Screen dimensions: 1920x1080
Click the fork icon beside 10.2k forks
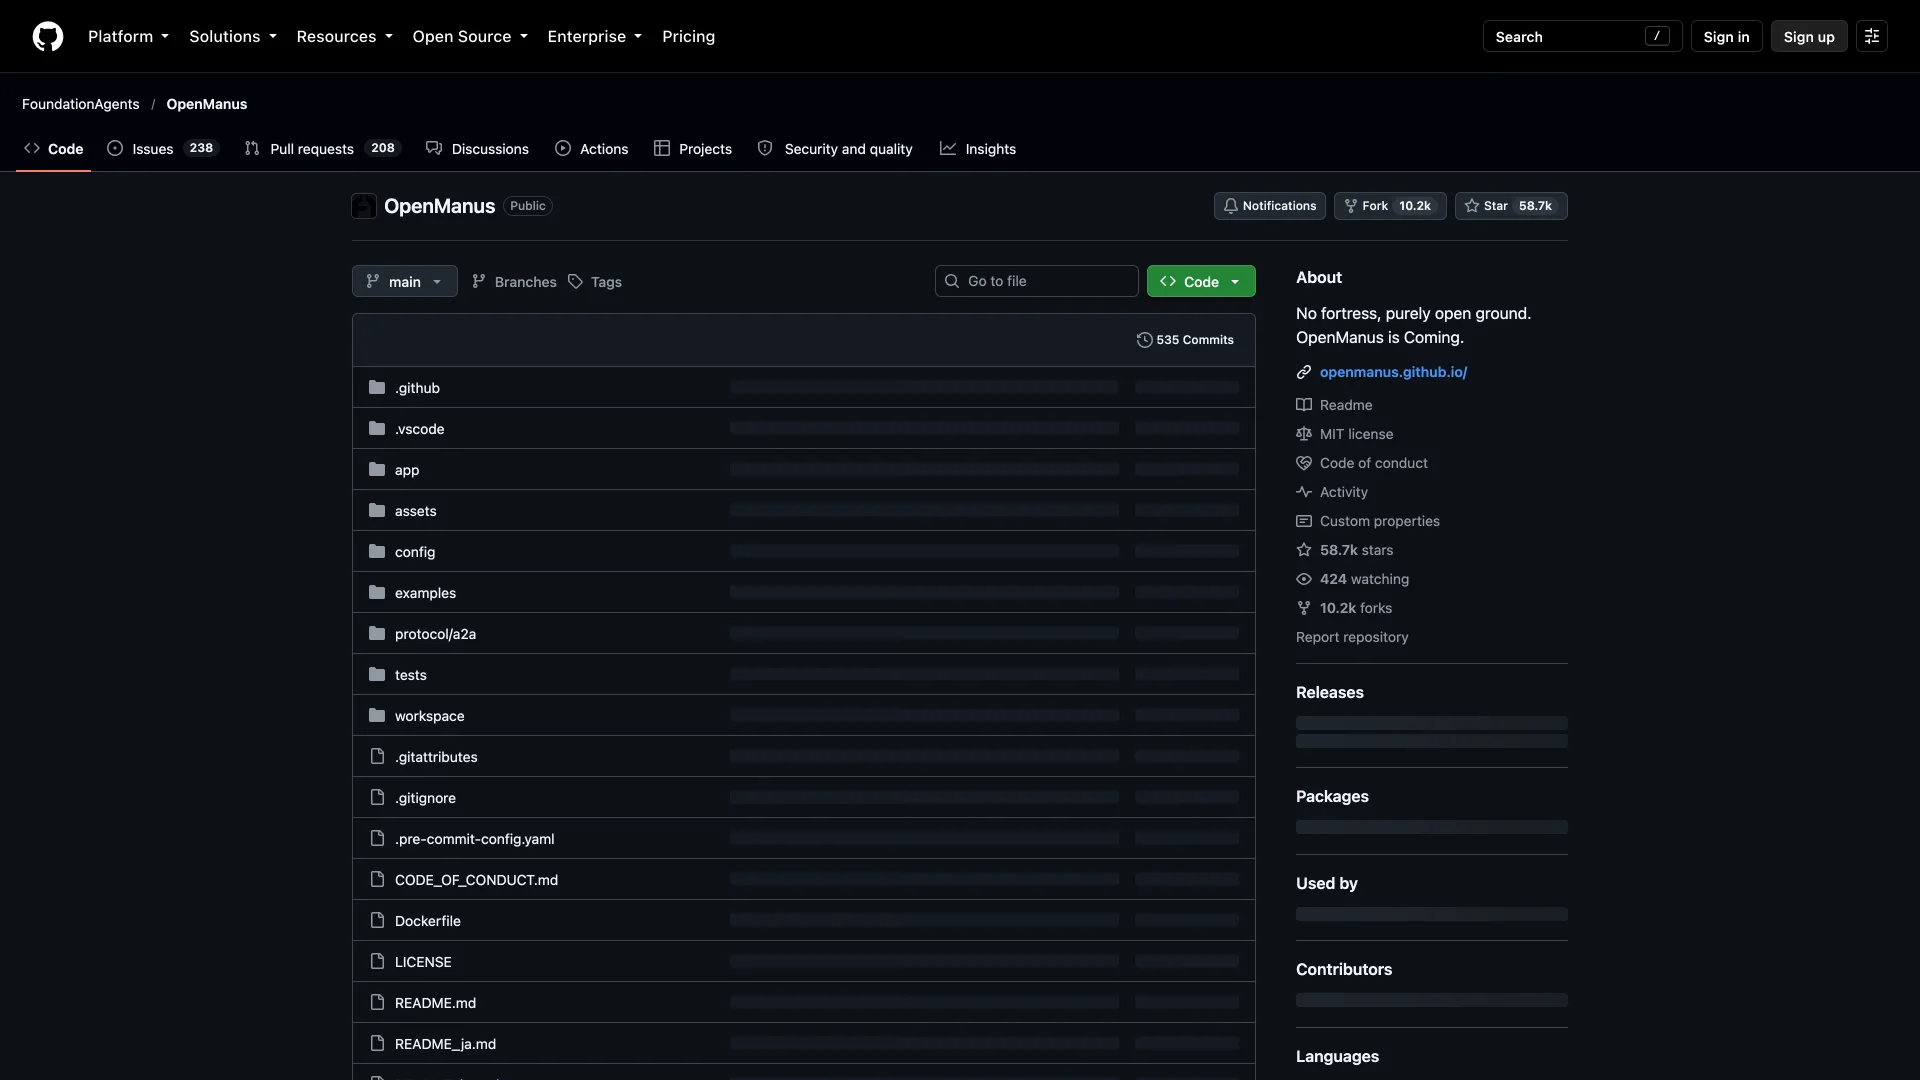coord(1304,608)
